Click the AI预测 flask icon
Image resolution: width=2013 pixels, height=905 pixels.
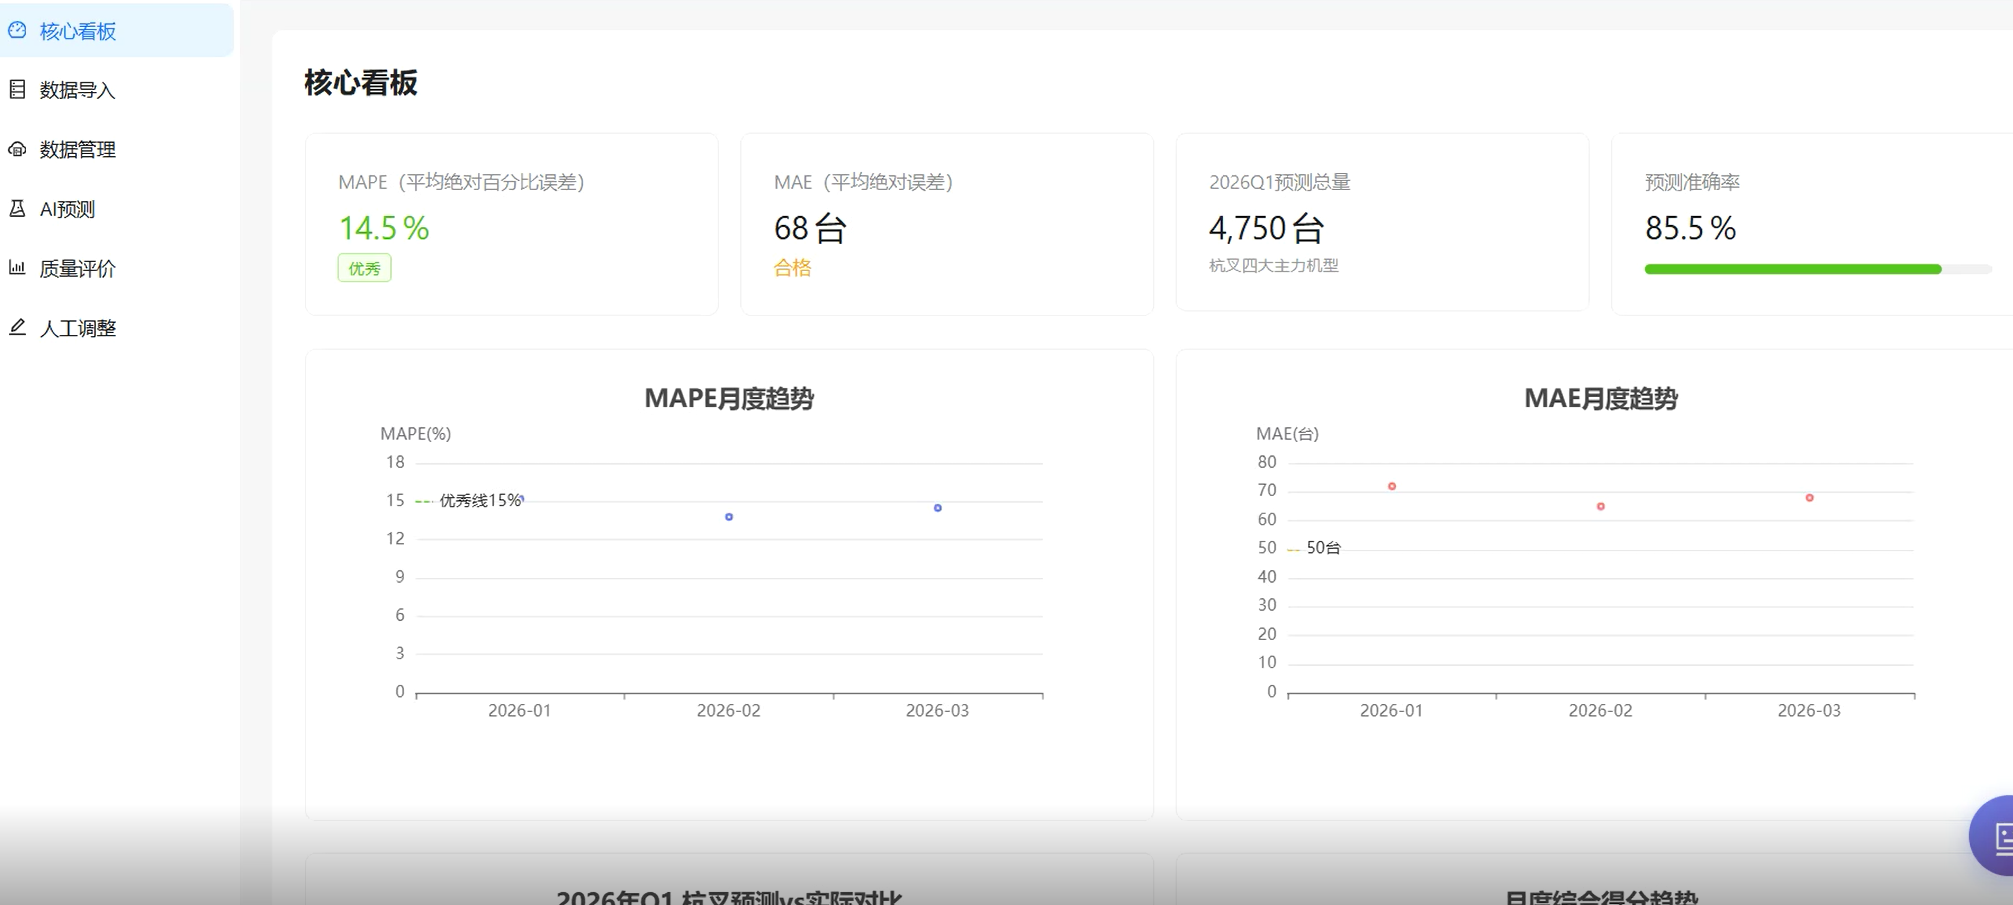[x=17, y=209]
